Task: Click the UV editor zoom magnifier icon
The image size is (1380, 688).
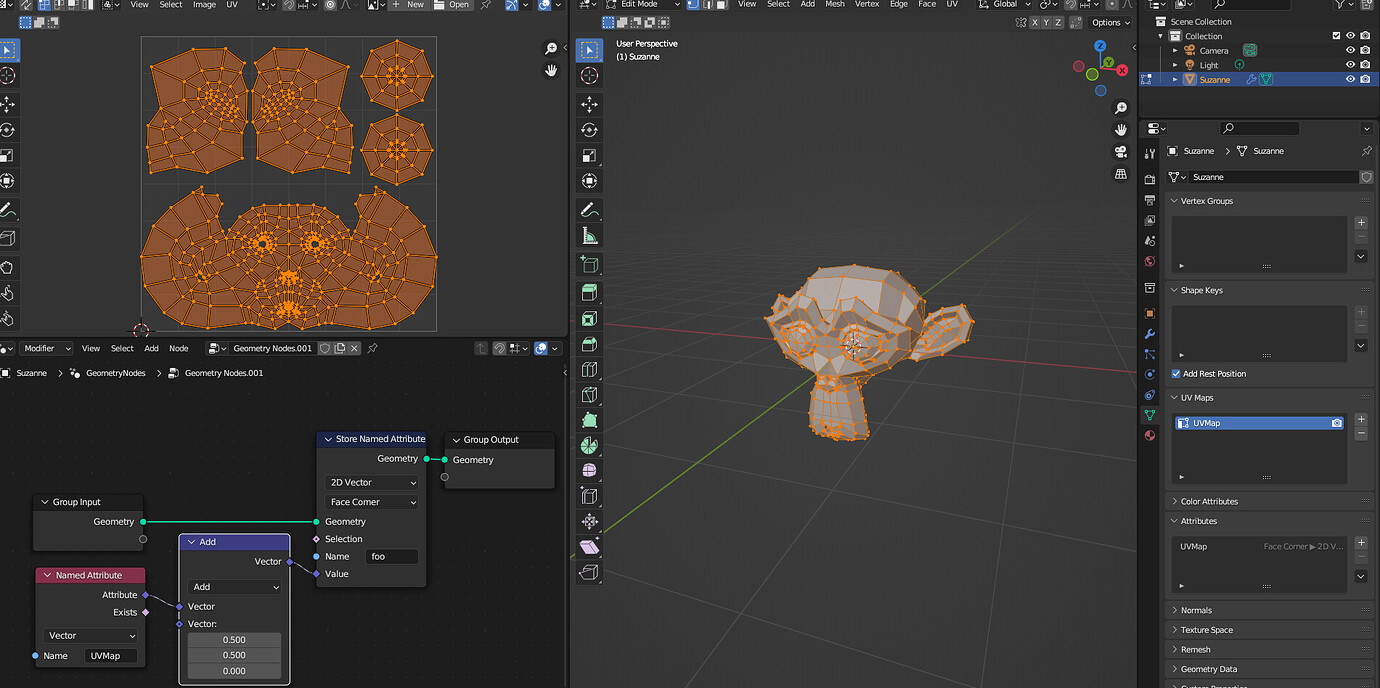Action: coord(551,48)
